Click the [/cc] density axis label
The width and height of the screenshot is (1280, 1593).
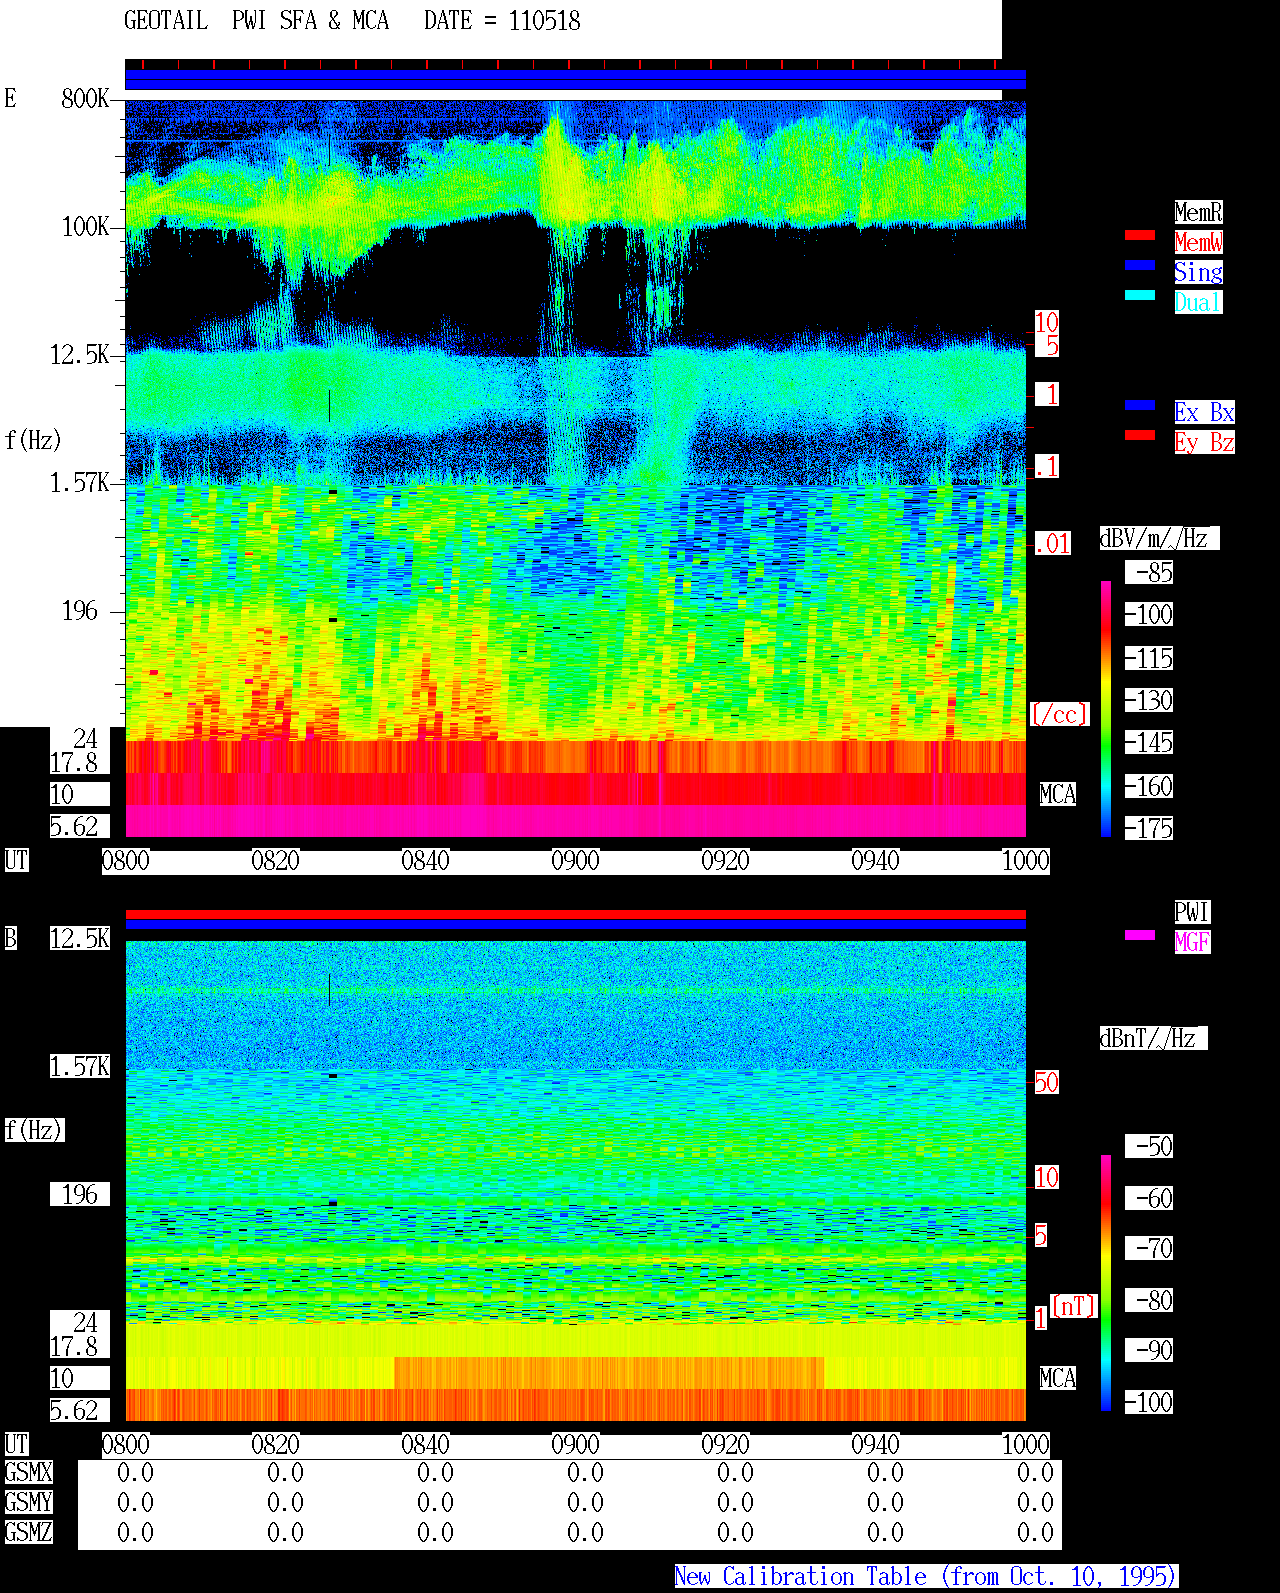coord(1059,714)
